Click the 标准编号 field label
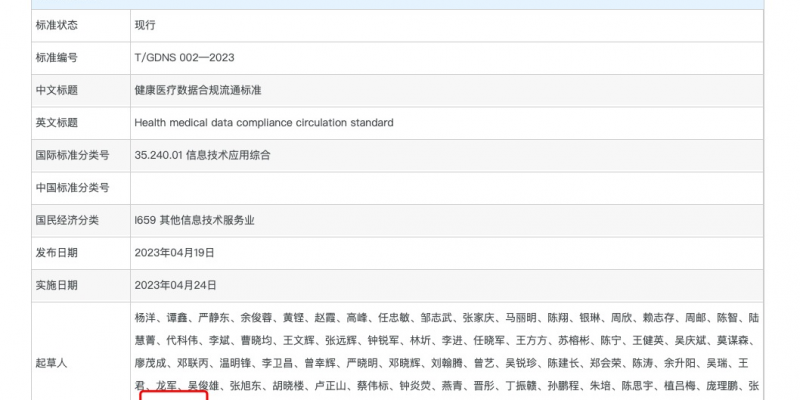 click(56, 57)
